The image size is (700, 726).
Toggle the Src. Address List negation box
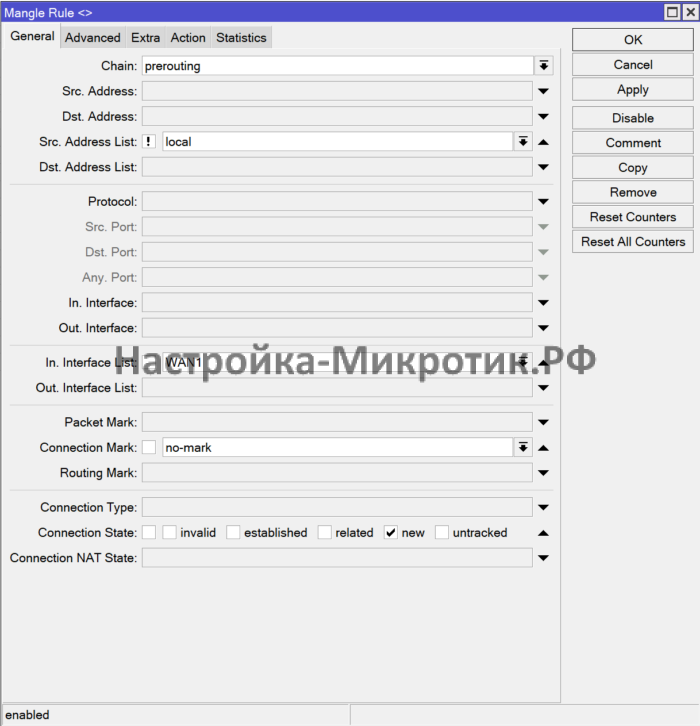point(149,142)
